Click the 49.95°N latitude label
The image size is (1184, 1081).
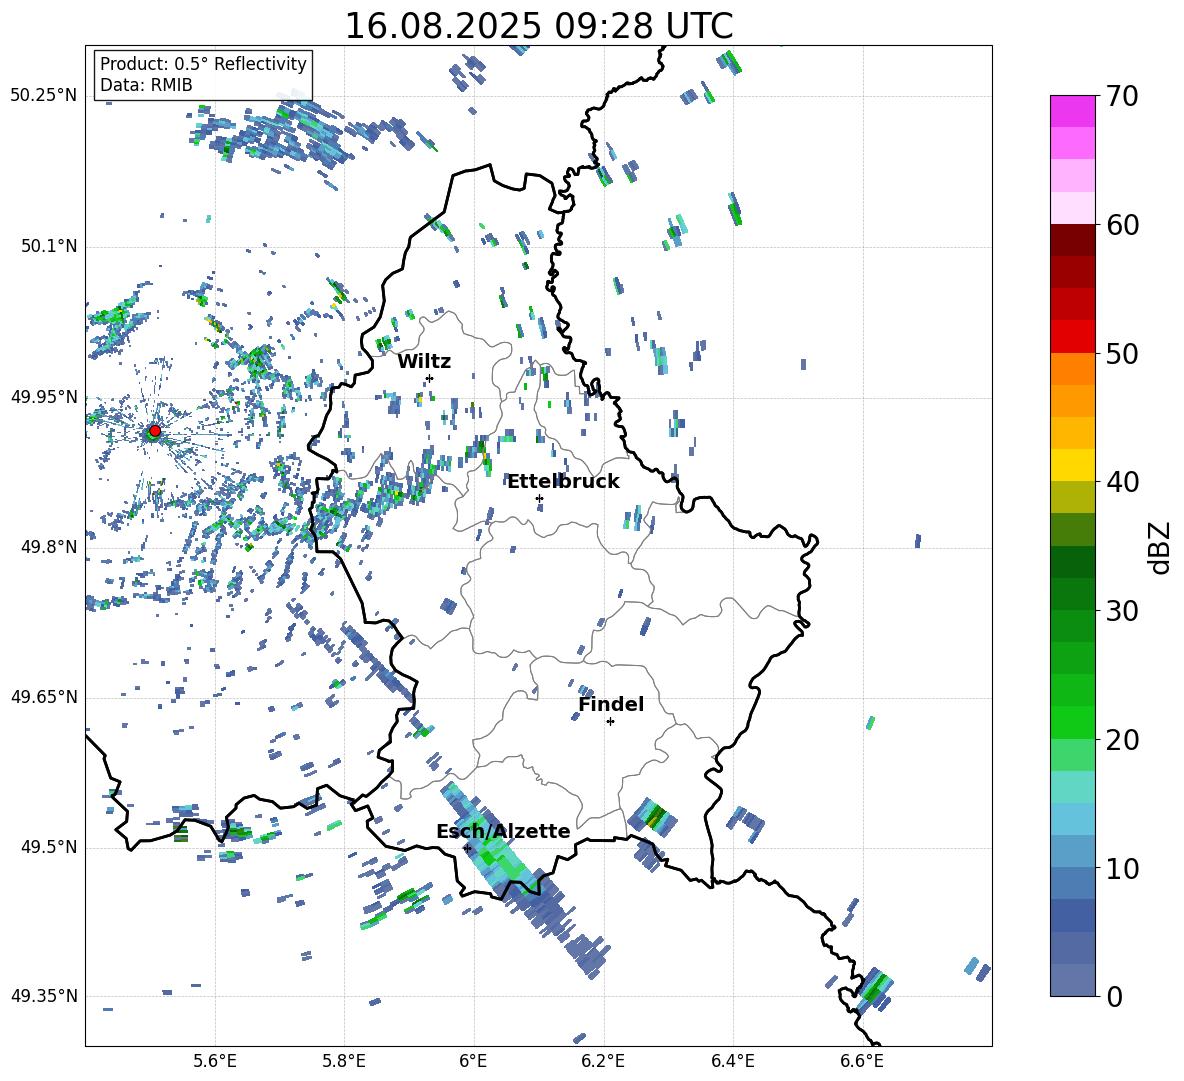point(43,396)
